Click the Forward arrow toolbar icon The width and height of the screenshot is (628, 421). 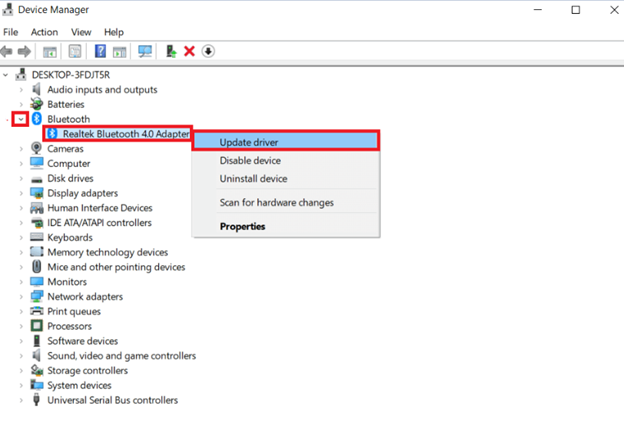tap(24, 51)
